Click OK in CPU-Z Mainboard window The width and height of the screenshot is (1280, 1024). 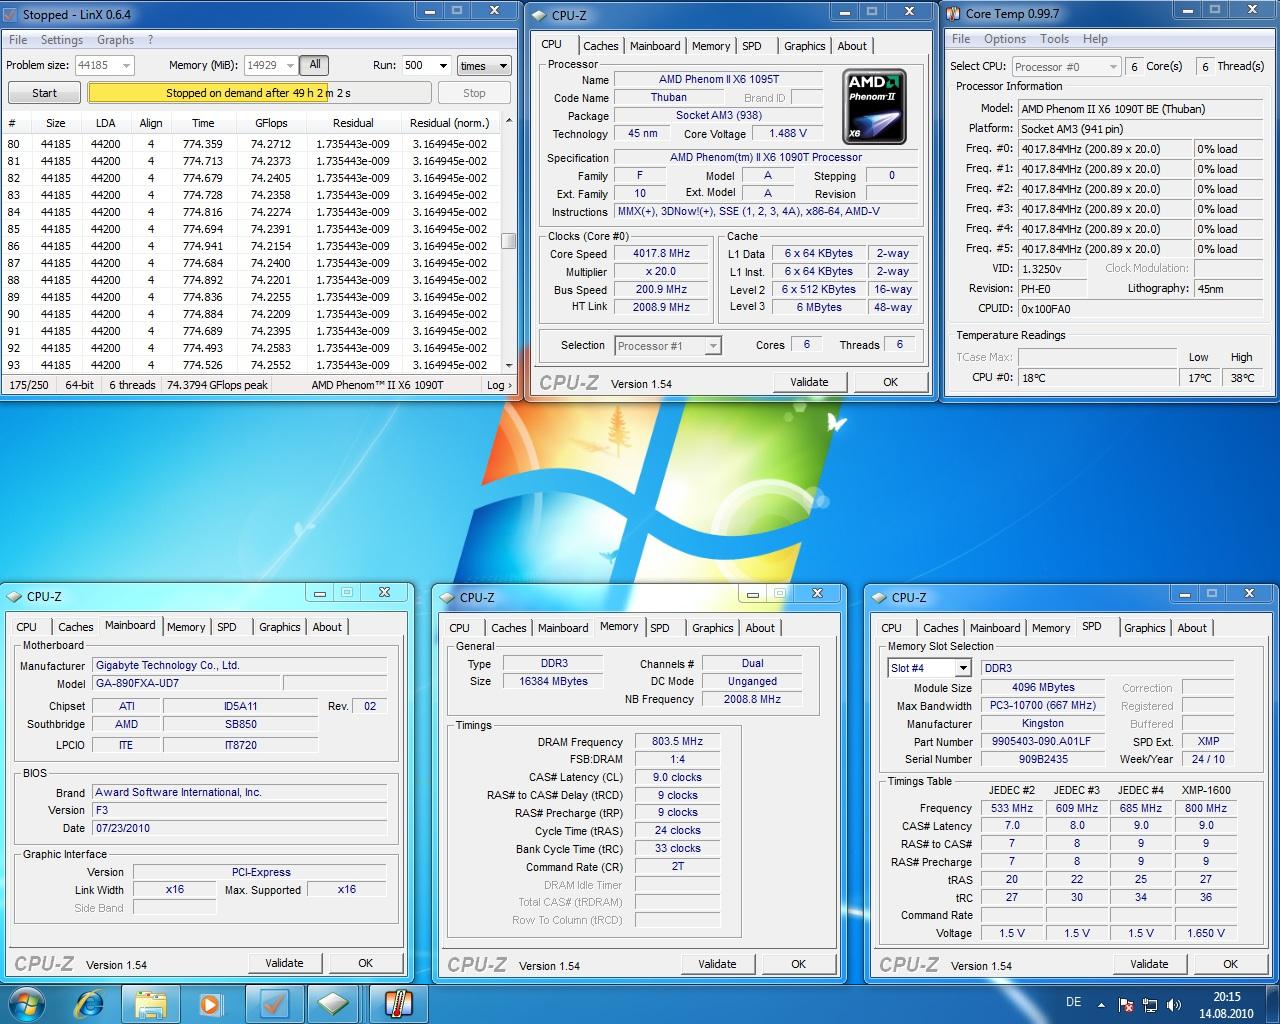click(365, 963)
